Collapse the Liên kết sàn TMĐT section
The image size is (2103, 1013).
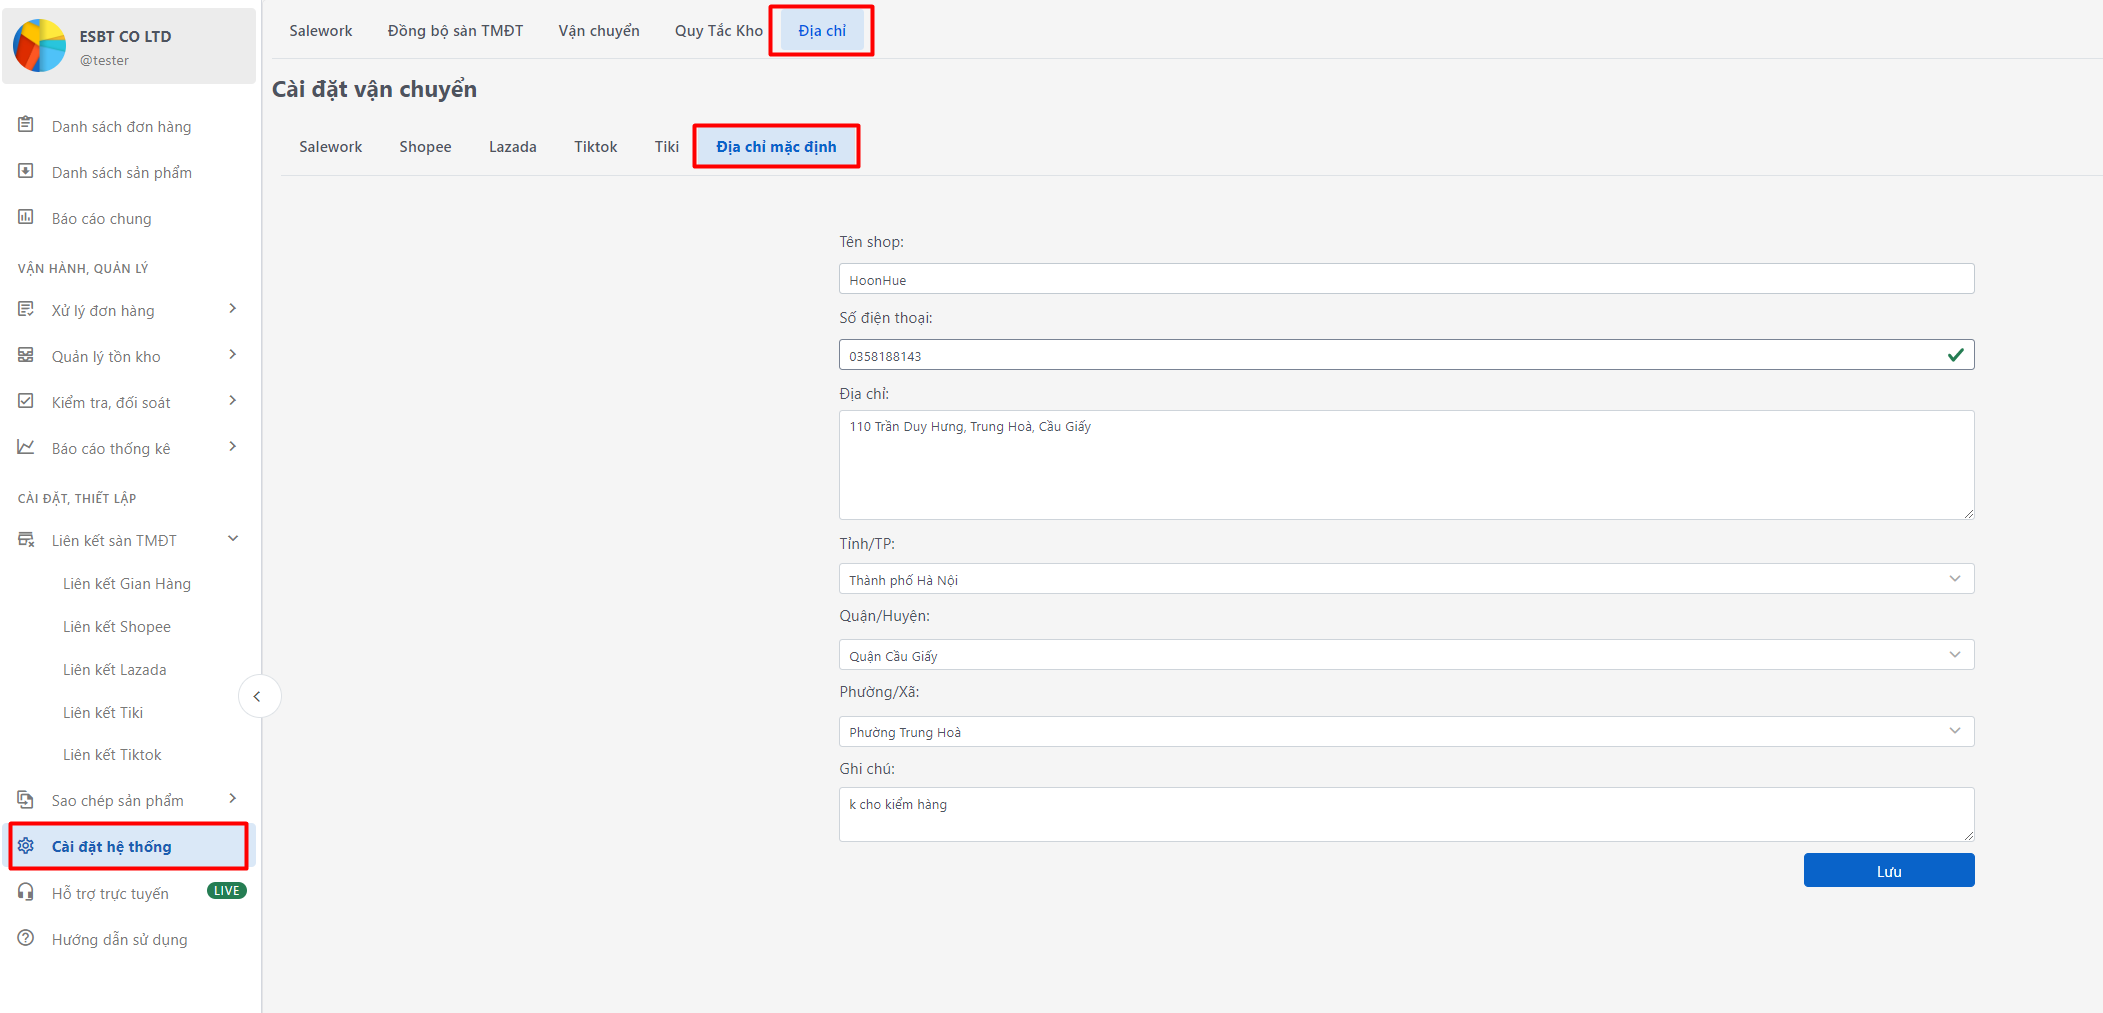(232, 539)
